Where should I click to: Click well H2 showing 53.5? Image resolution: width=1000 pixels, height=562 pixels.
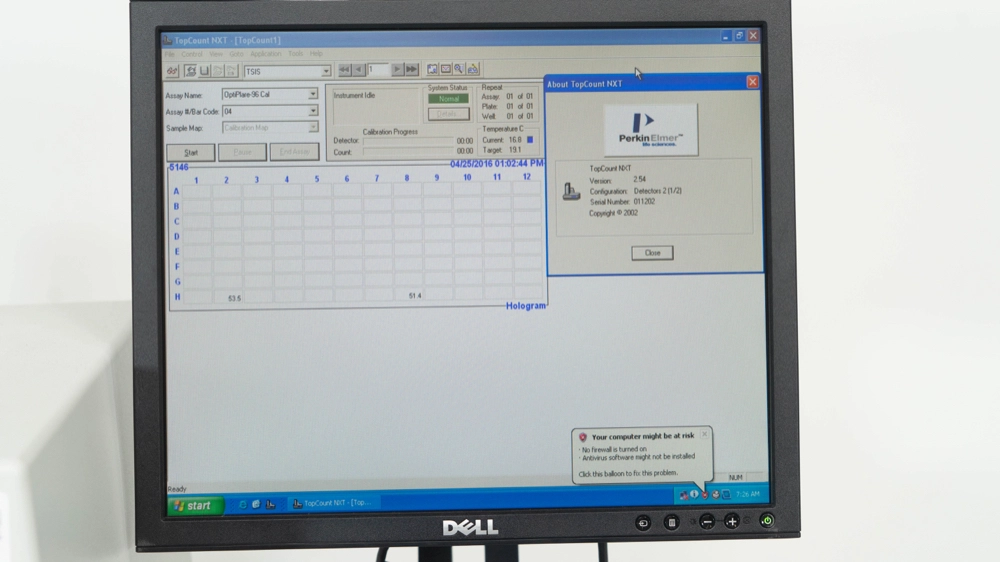coord(234,298)
